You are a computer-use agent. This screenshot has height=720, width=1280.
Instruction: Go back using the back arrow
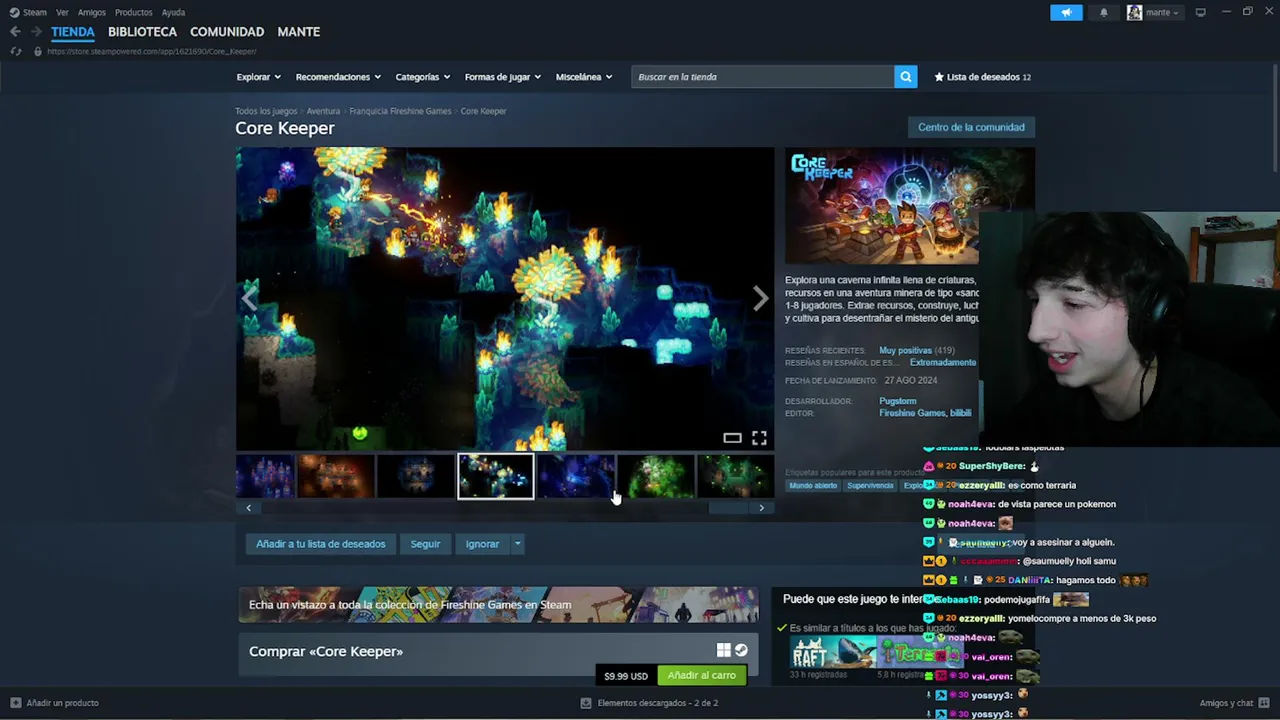click(x=15, y=32)
